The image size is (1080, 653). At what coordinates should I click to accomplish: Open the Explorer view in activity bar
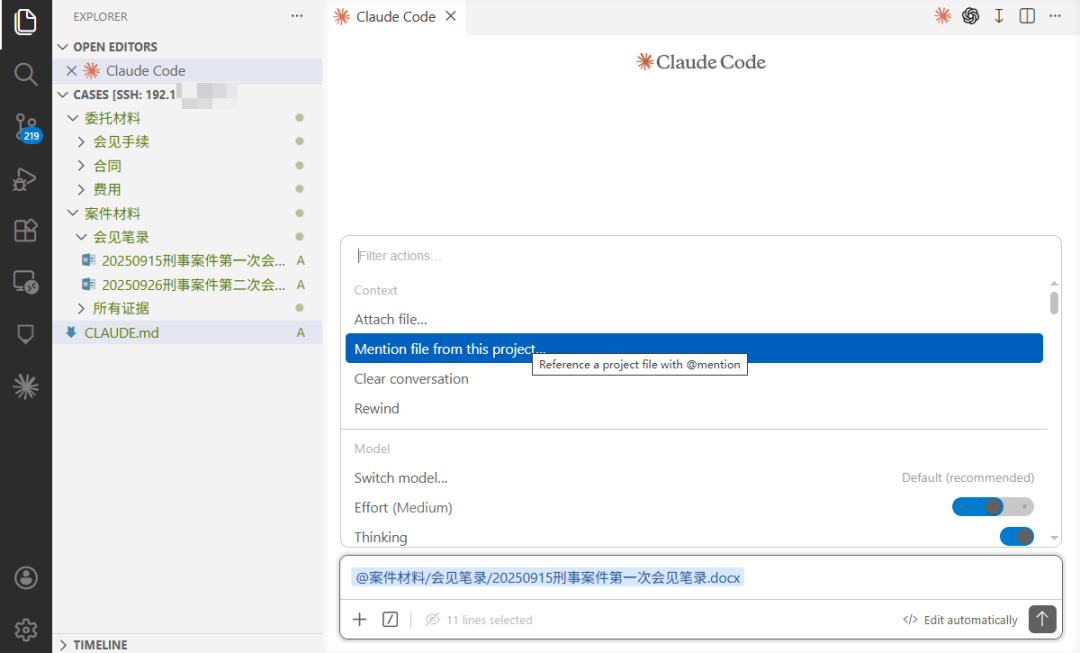25,22
